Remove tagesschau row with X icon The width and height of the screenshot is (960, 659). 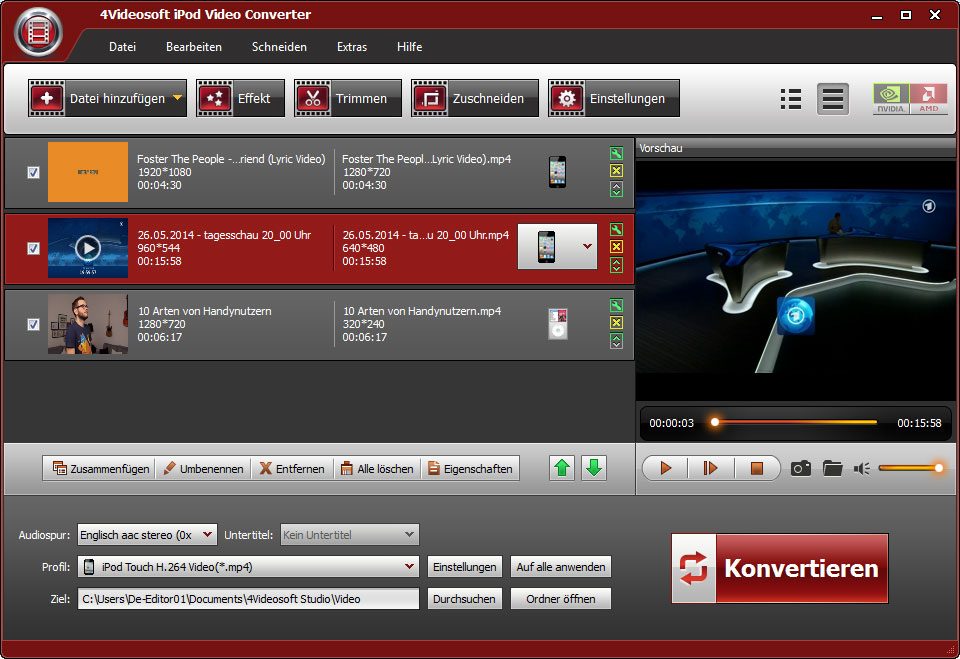pyautogui.click(x=617, y=247)
